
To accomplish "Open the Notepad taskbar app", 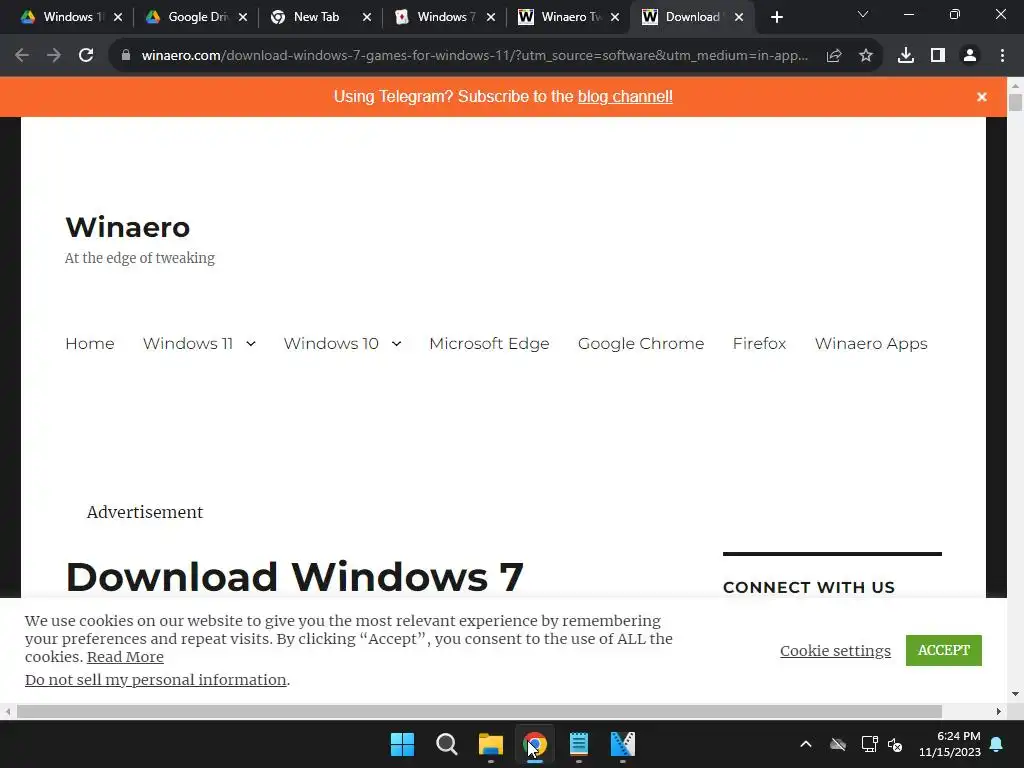I will (579, 744).
